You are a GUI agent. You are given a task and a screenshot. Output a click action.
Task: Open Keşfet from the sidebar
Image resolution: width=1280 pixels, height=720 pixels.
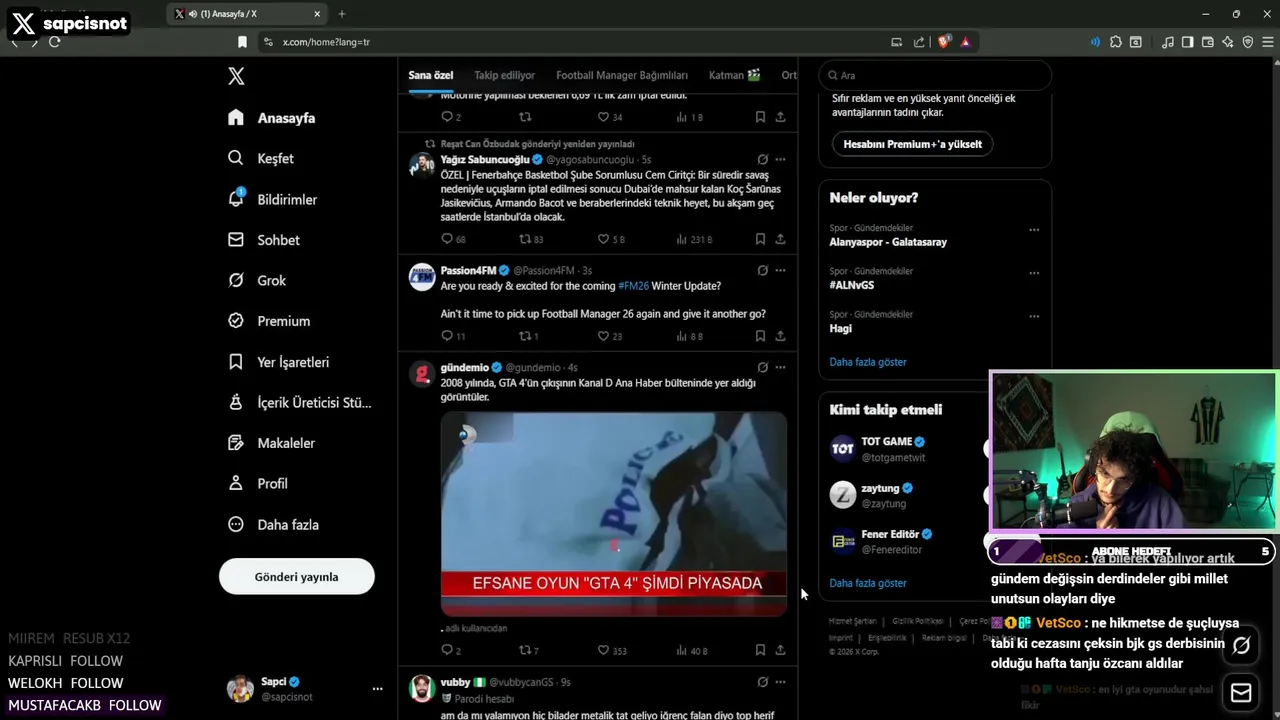[261, 158]
